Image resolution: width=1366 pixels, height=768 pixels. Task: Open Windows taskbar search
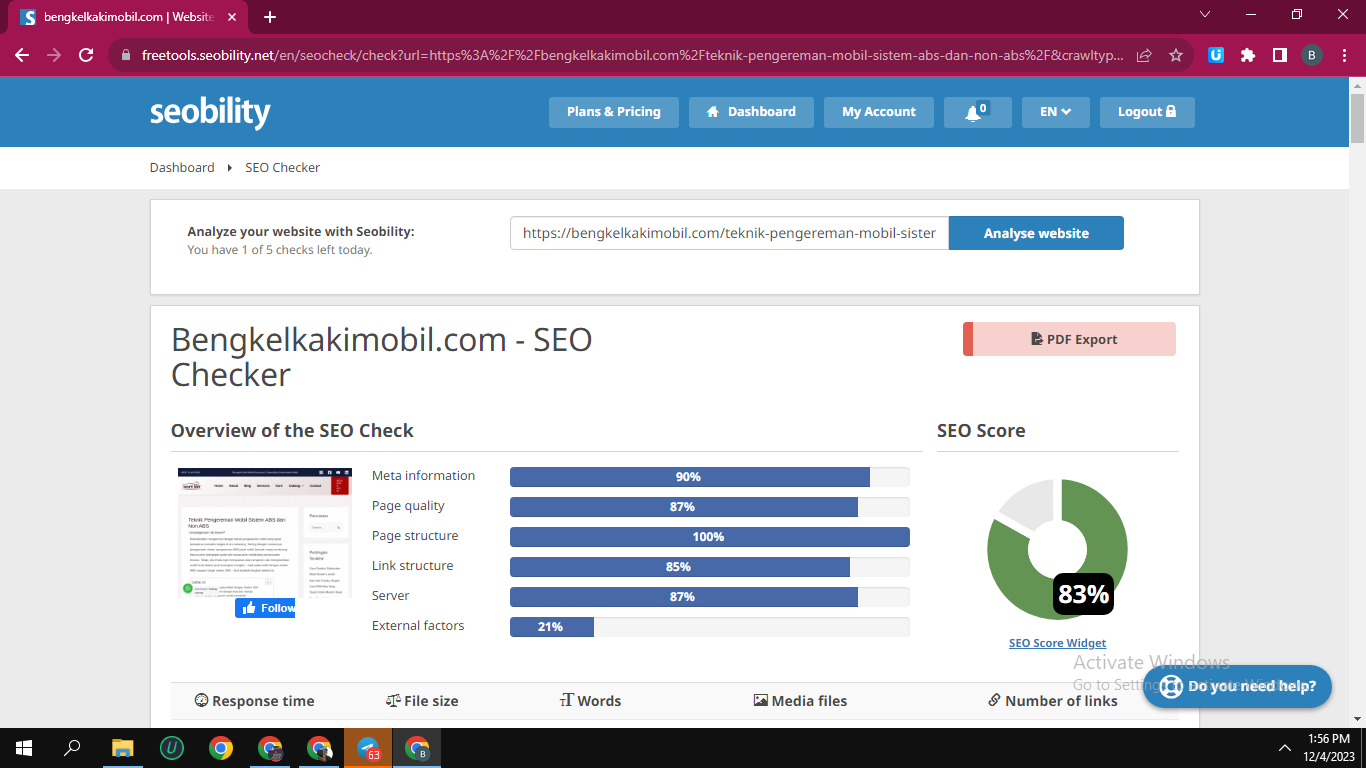[72, 748]
